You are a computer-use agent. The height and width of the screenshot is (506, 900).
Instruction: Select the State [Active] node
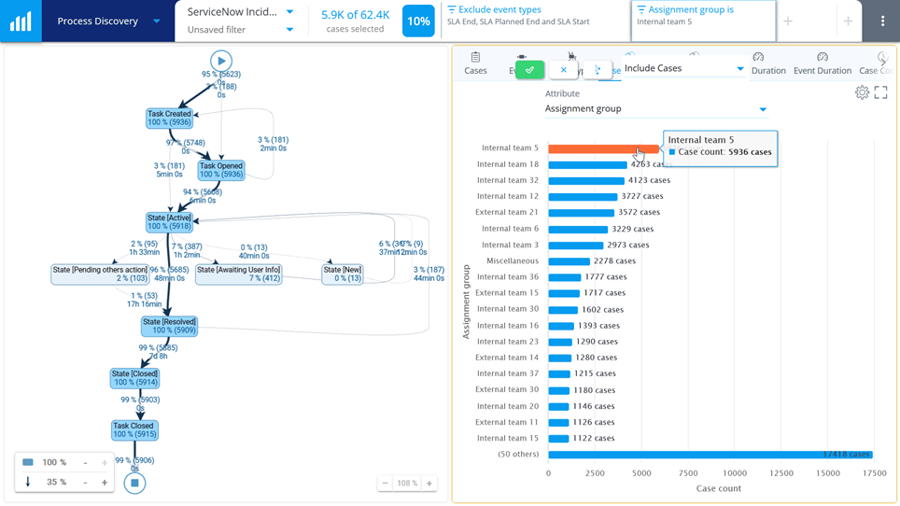click(x=169, y=222)
